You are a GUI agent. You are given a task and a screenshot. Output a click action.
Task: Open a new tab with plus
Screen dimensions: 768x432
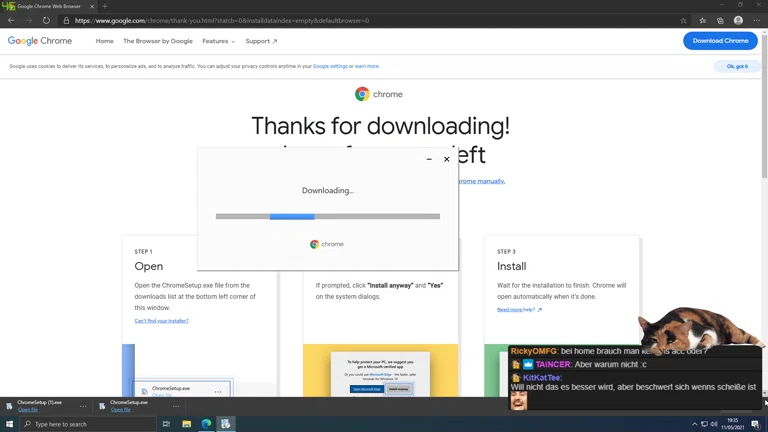(x=105, y=6)
